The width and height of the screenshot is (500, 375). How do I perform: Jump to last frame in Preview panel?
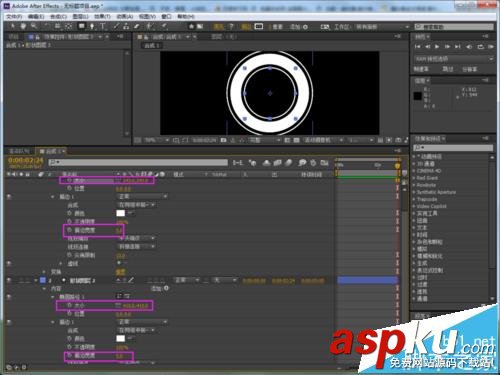click(458, 47)
